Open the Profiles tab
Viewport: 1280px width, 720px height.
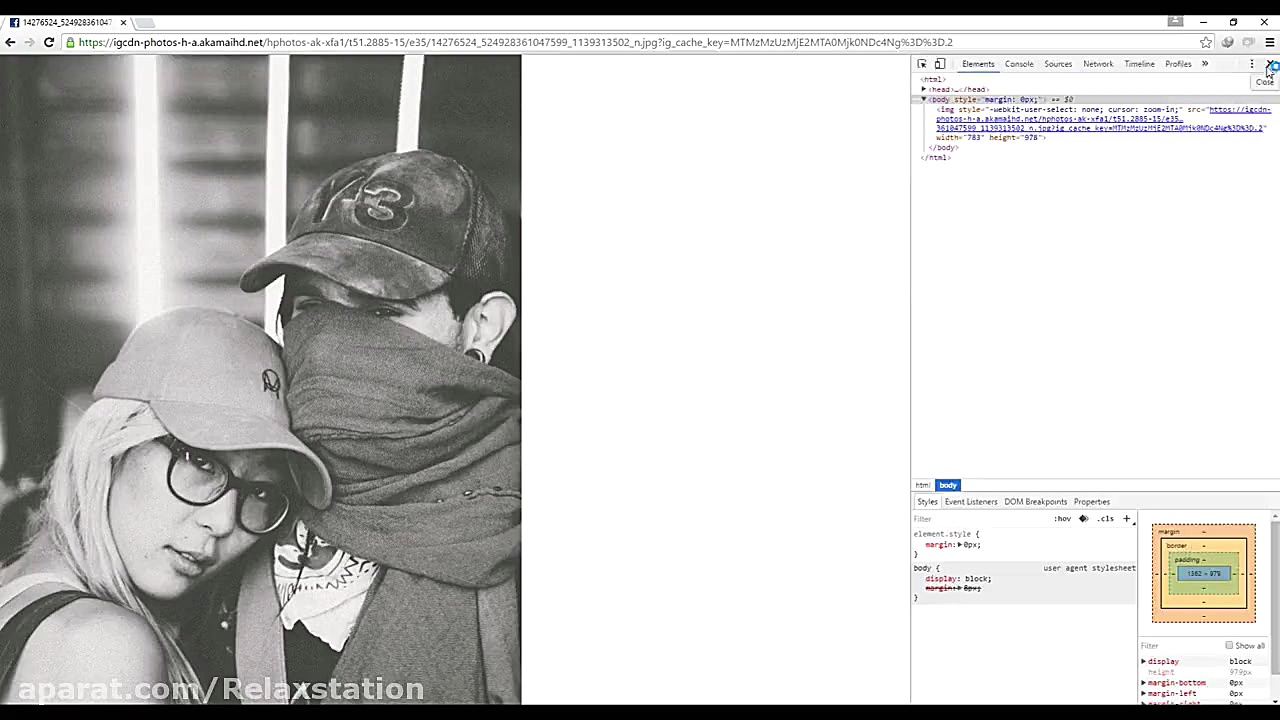click(1178, 64)
